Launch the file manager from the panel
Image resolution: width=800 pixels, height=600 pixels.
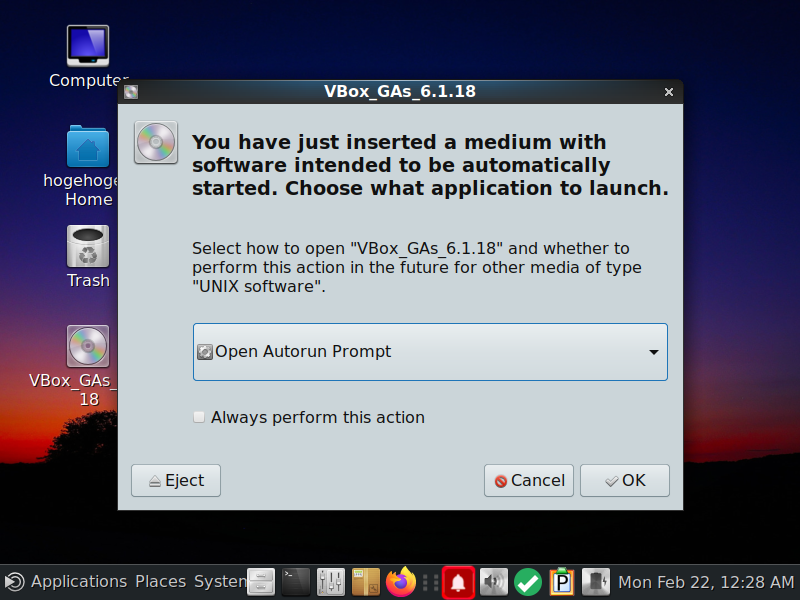[x=261, y=582]
